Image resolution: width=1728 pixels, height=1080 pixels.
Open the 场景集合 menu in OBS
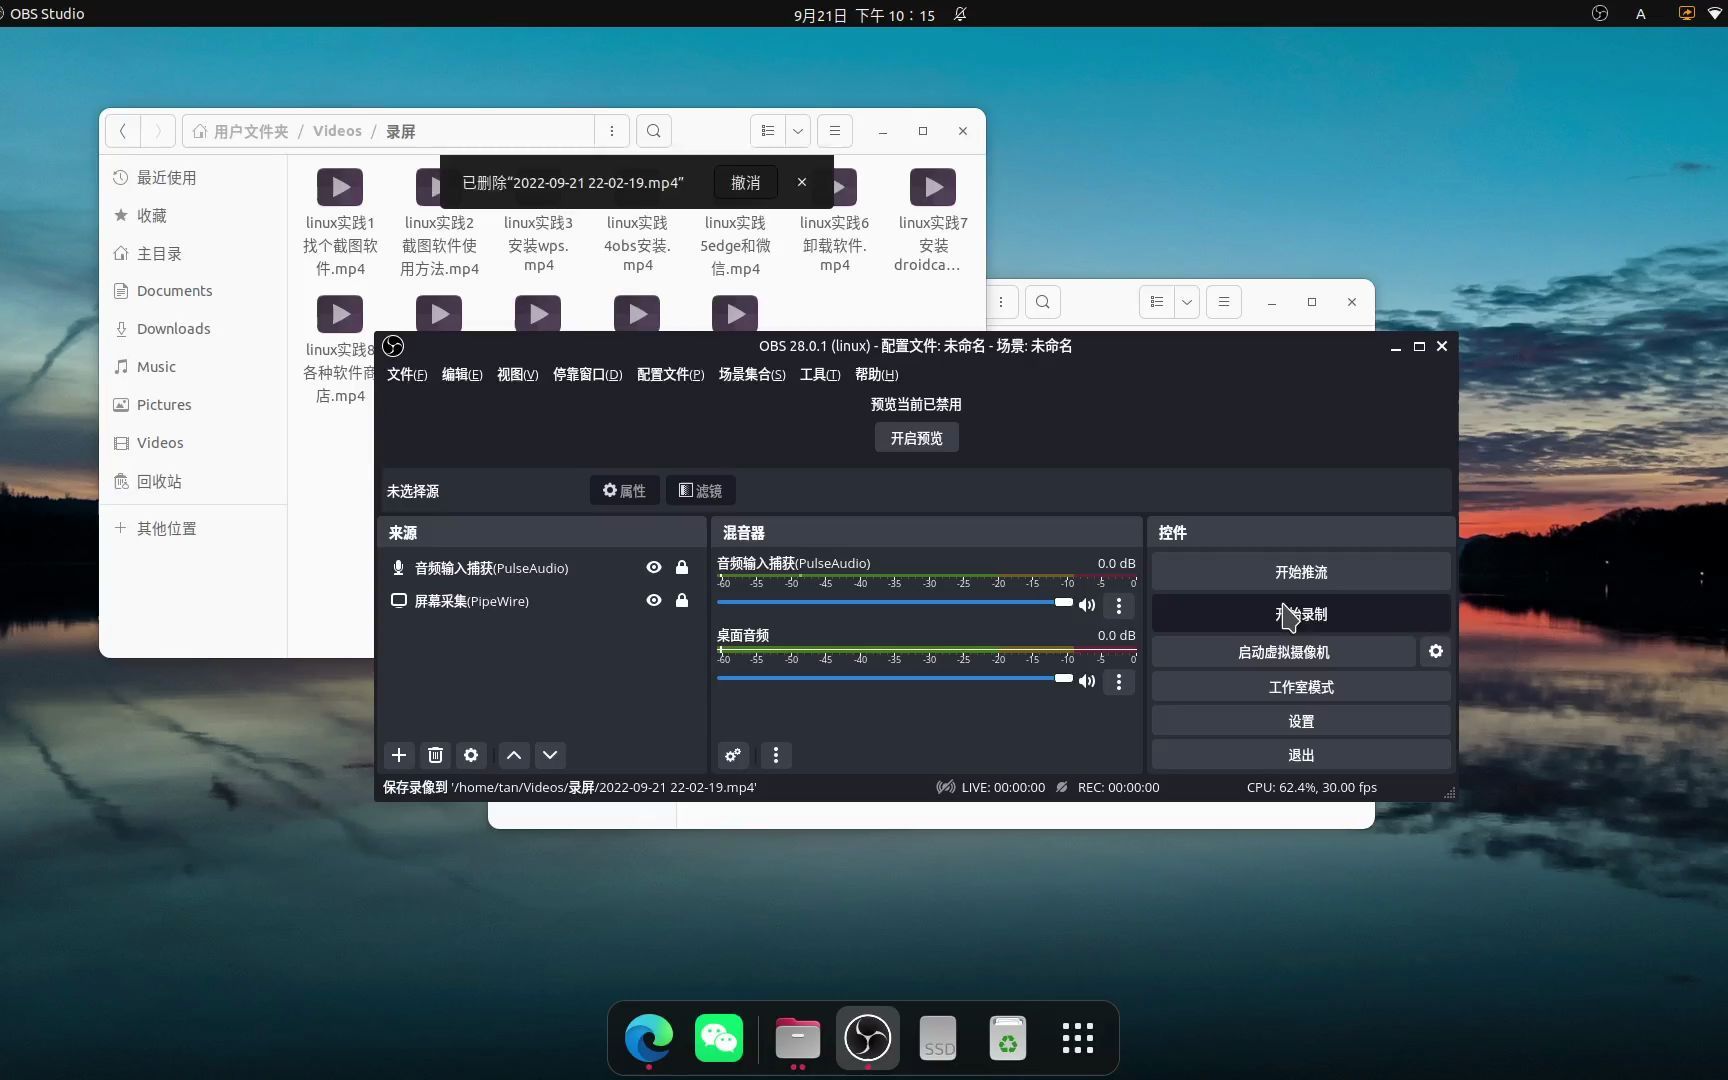752,374
